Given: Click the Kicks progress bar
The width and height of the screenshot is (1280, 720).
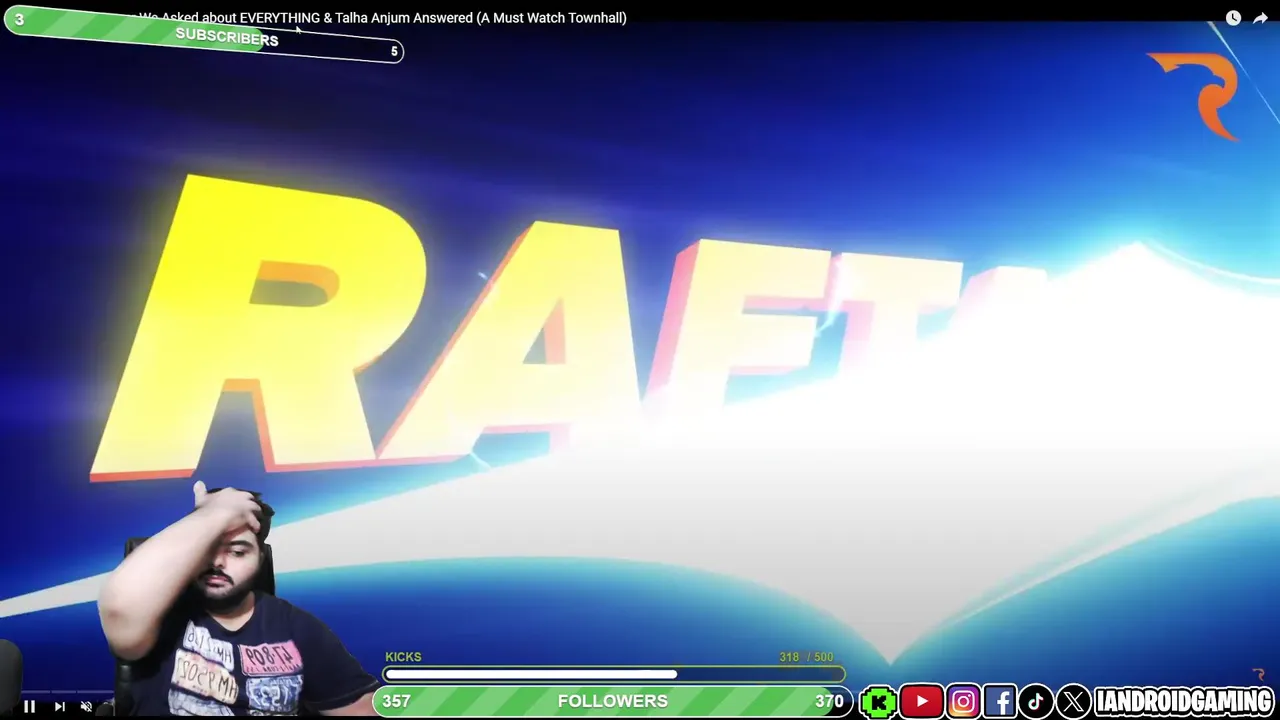Looking at the screenshot, I should pos(614,674).
